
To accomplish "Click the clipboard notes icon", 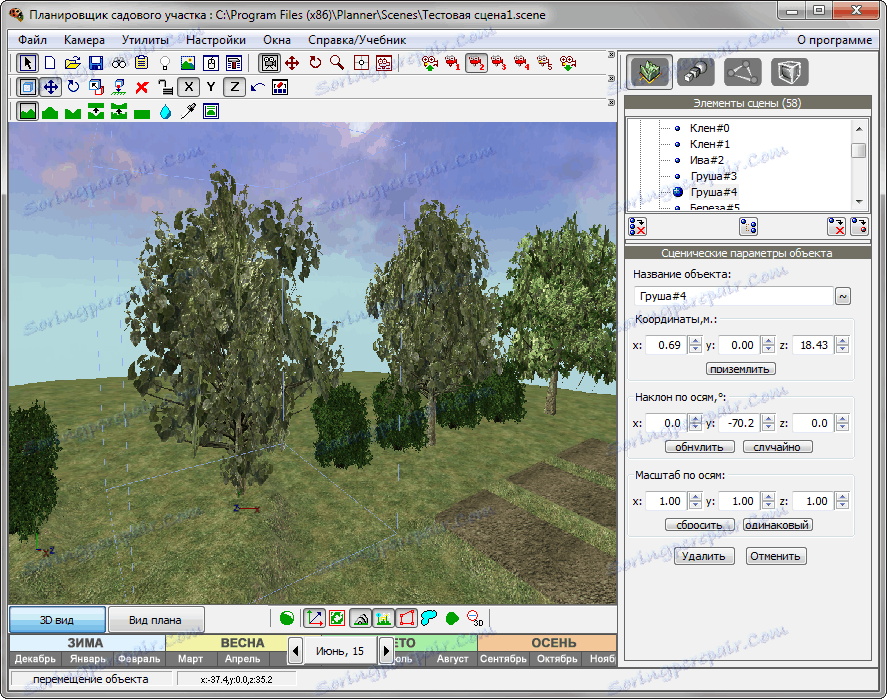I will [x=141, y=63].
